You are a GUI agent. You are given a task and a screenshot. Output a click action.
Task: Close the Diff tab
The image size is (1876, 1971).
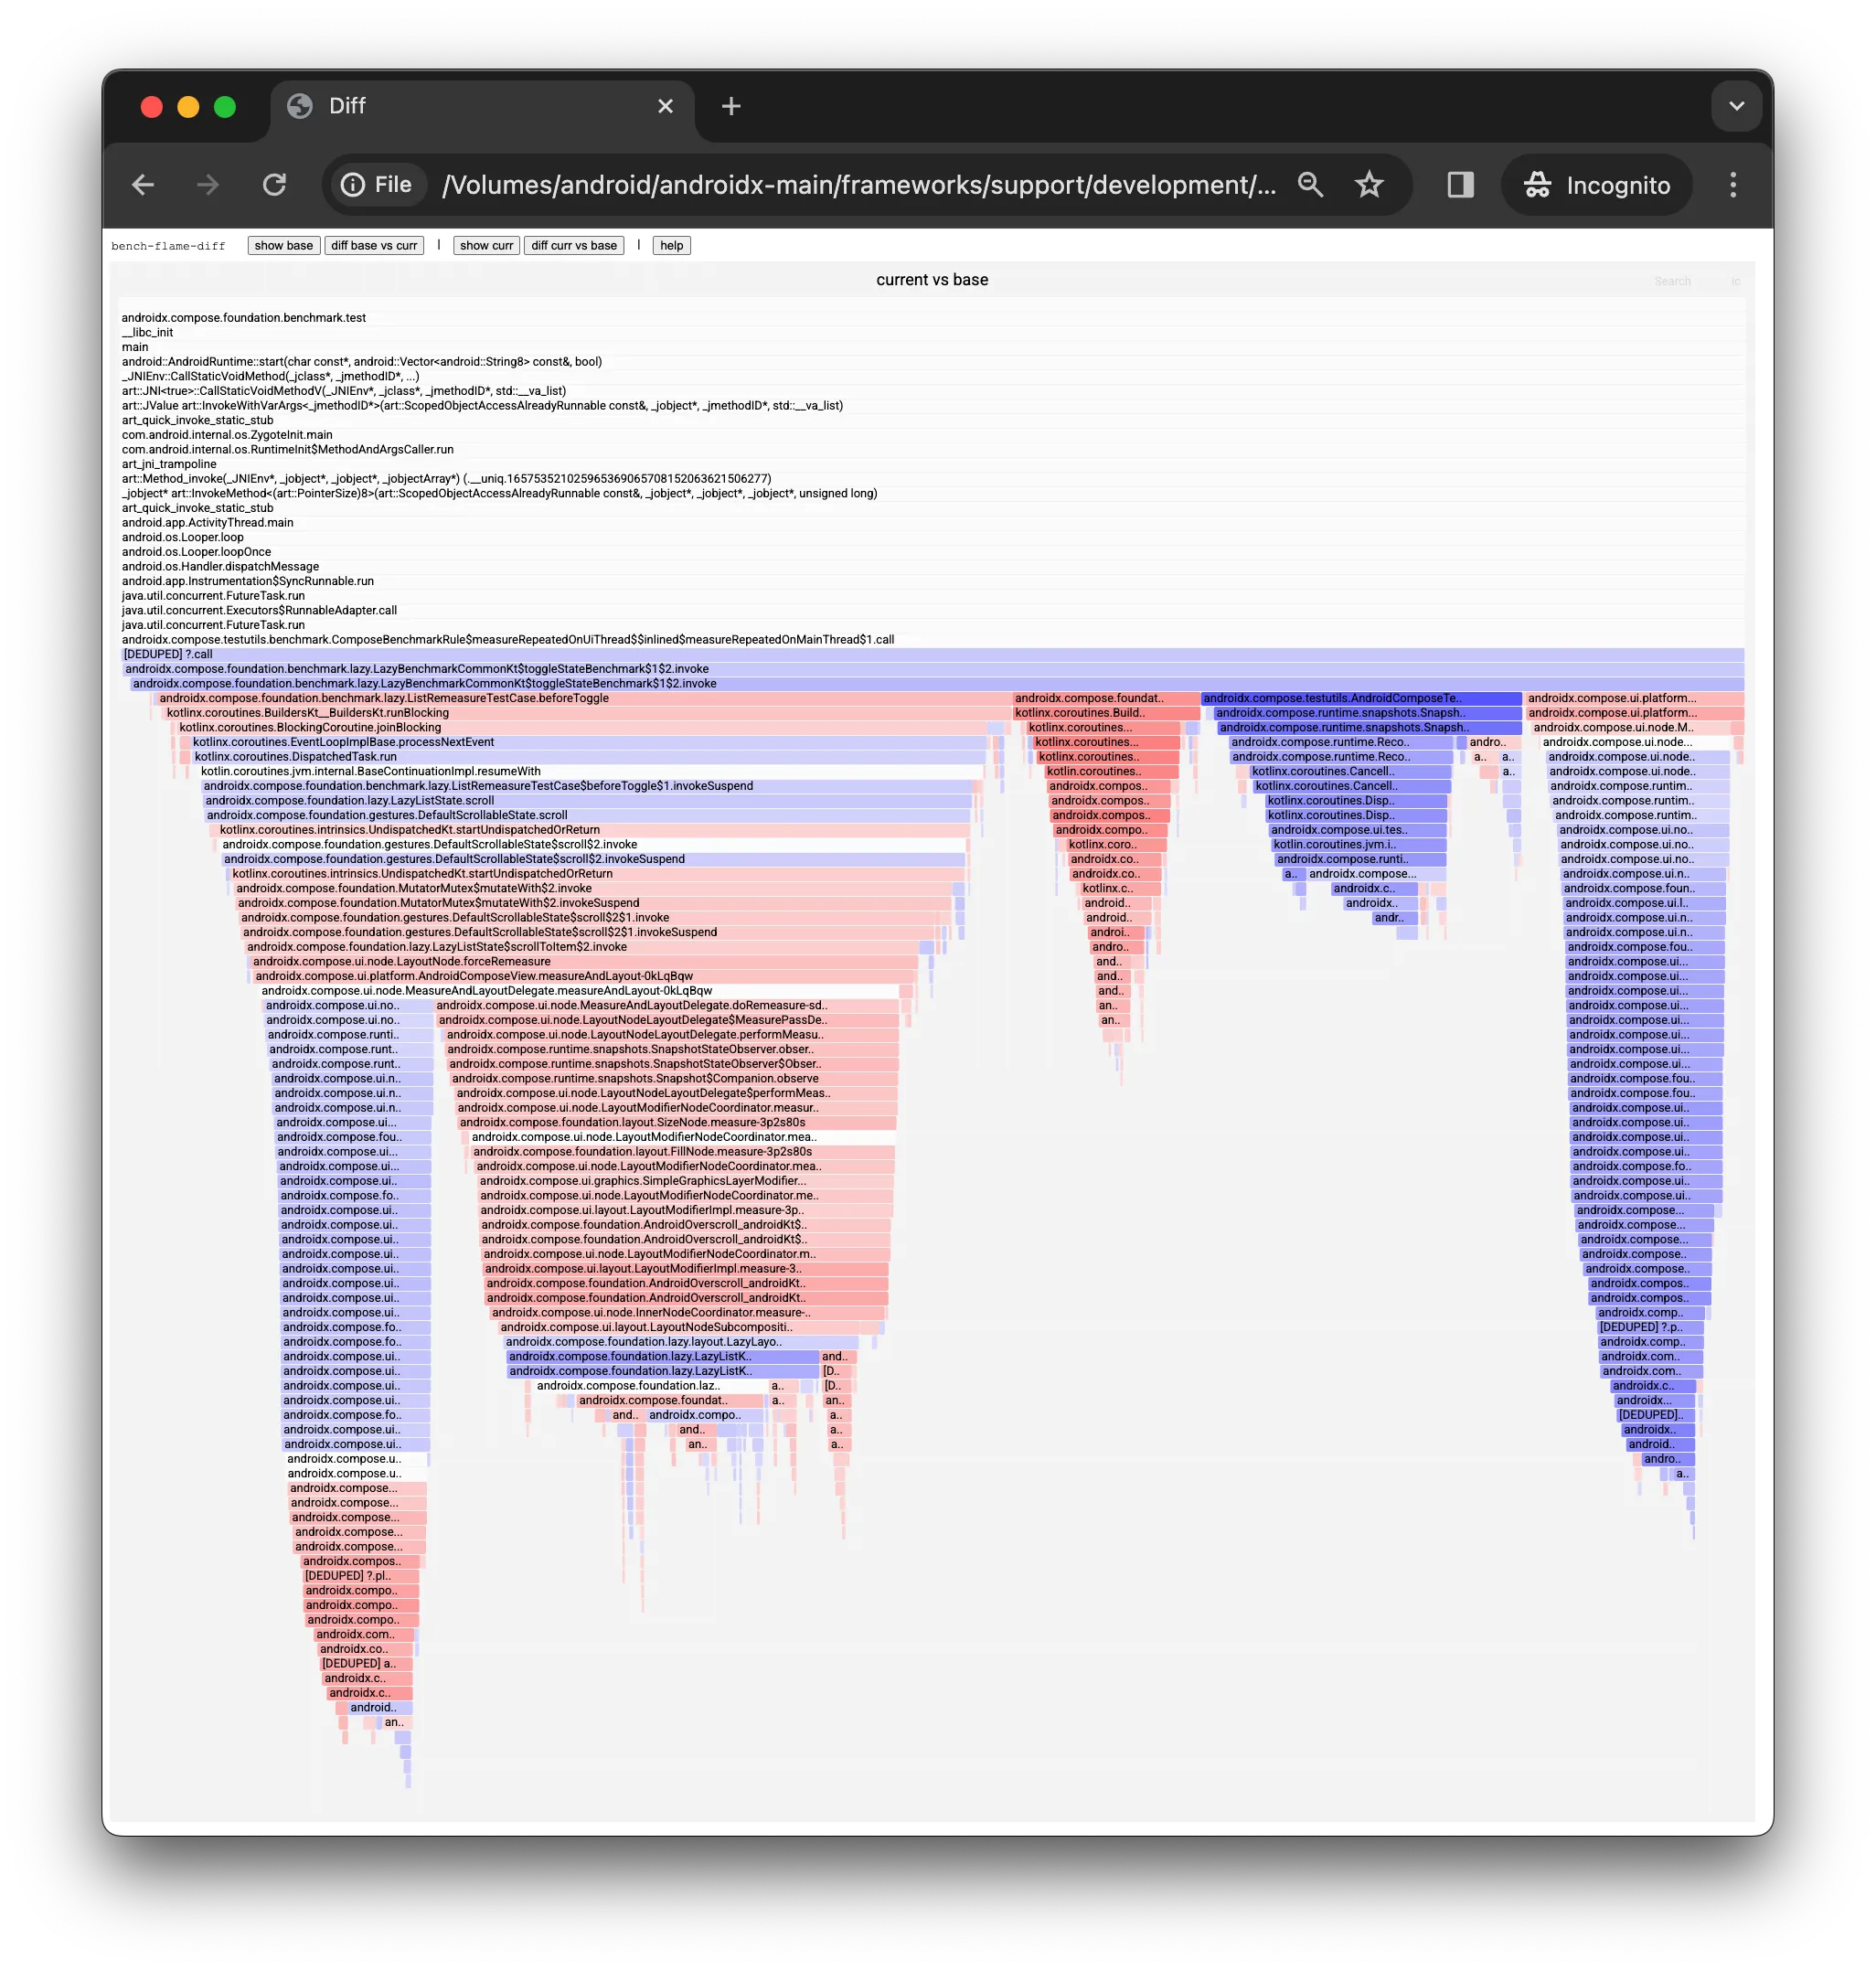pyautogui.click(x=665, y=106)
